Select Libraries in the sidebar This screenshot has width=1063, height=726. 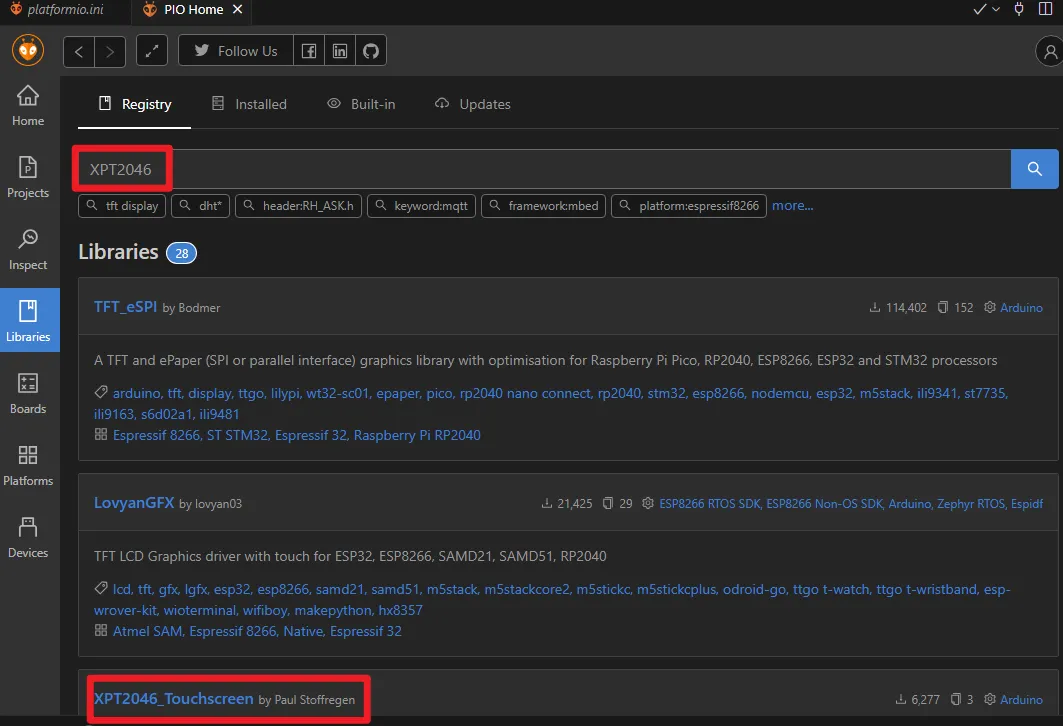click(29, 320)
